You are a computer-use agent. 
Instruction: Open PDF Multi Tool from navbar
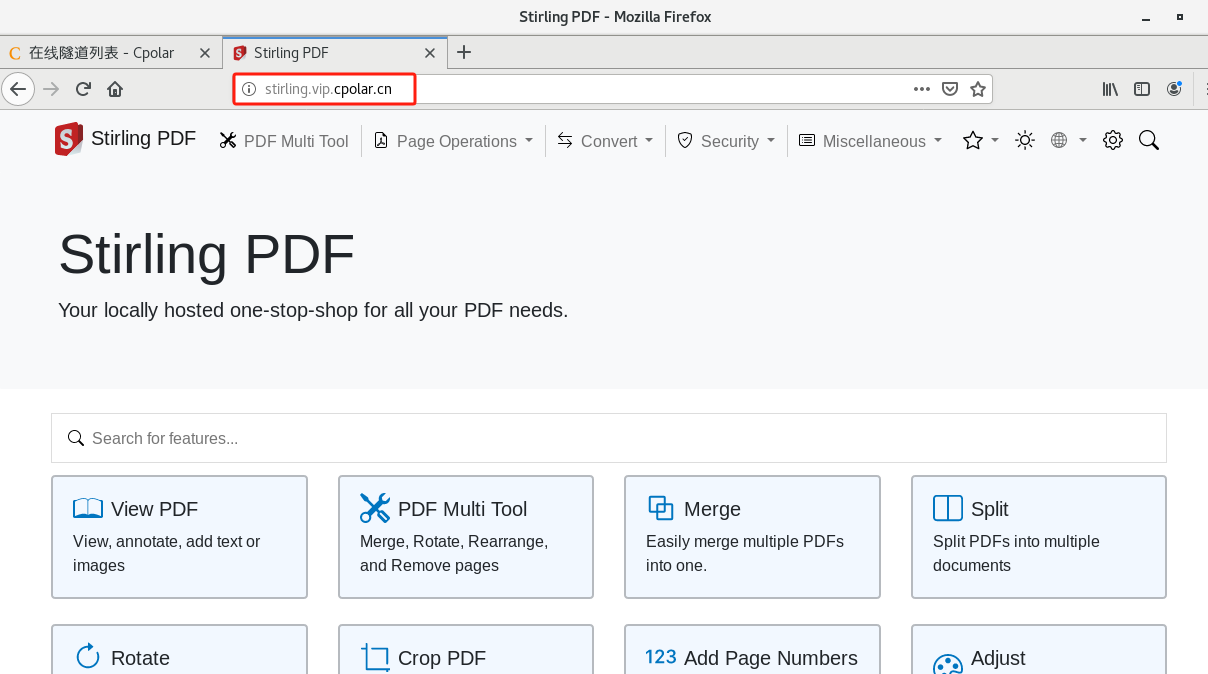pyautogui.click(x=284, y=141)
